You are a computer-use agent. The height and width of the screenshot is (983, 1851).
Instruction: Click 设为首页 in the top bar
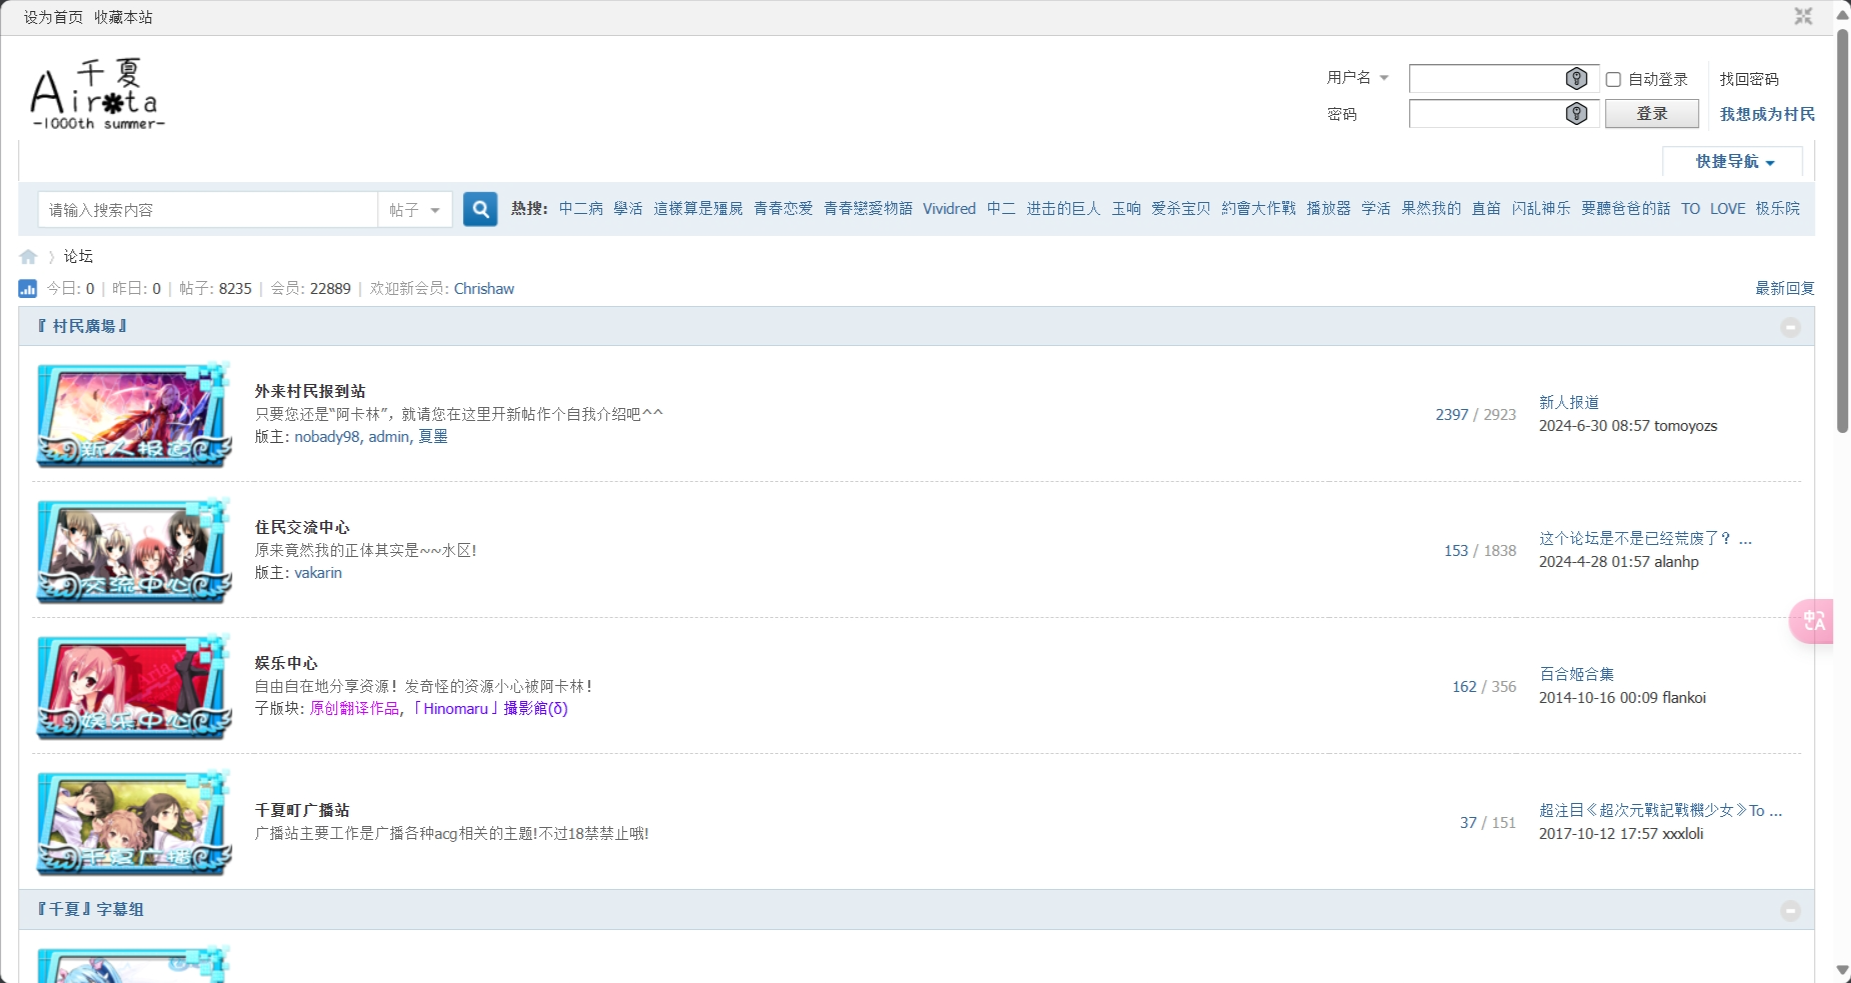pos(53,17)
